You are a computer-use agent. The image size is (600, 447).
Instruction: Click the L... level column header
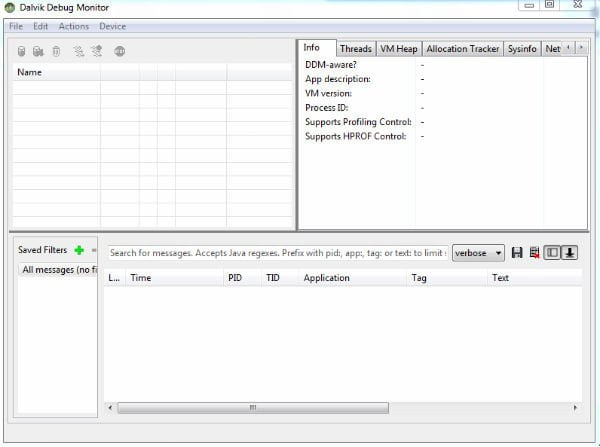[114, 278]
